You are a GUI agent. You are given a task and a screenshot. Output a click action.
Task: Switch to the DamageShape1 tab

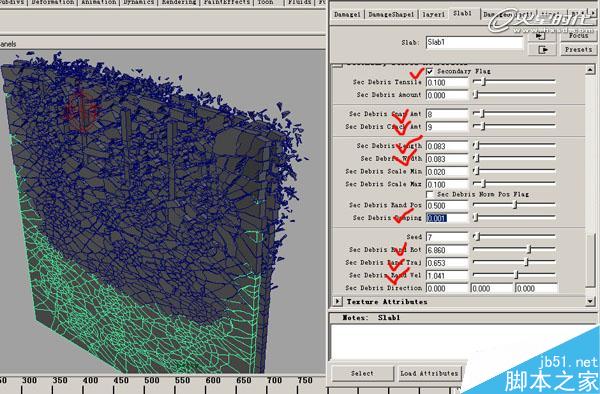(391, 15)
